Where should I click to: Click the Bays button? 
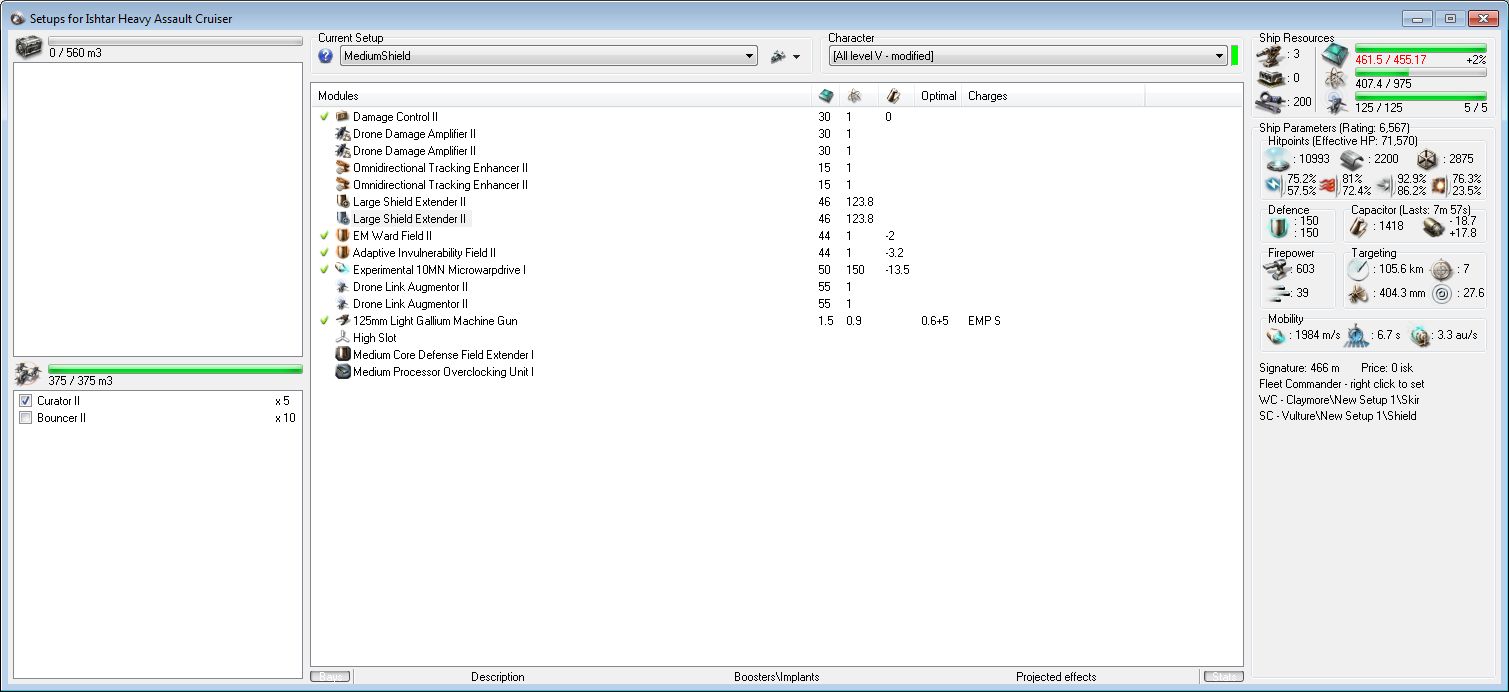[331, 677]
